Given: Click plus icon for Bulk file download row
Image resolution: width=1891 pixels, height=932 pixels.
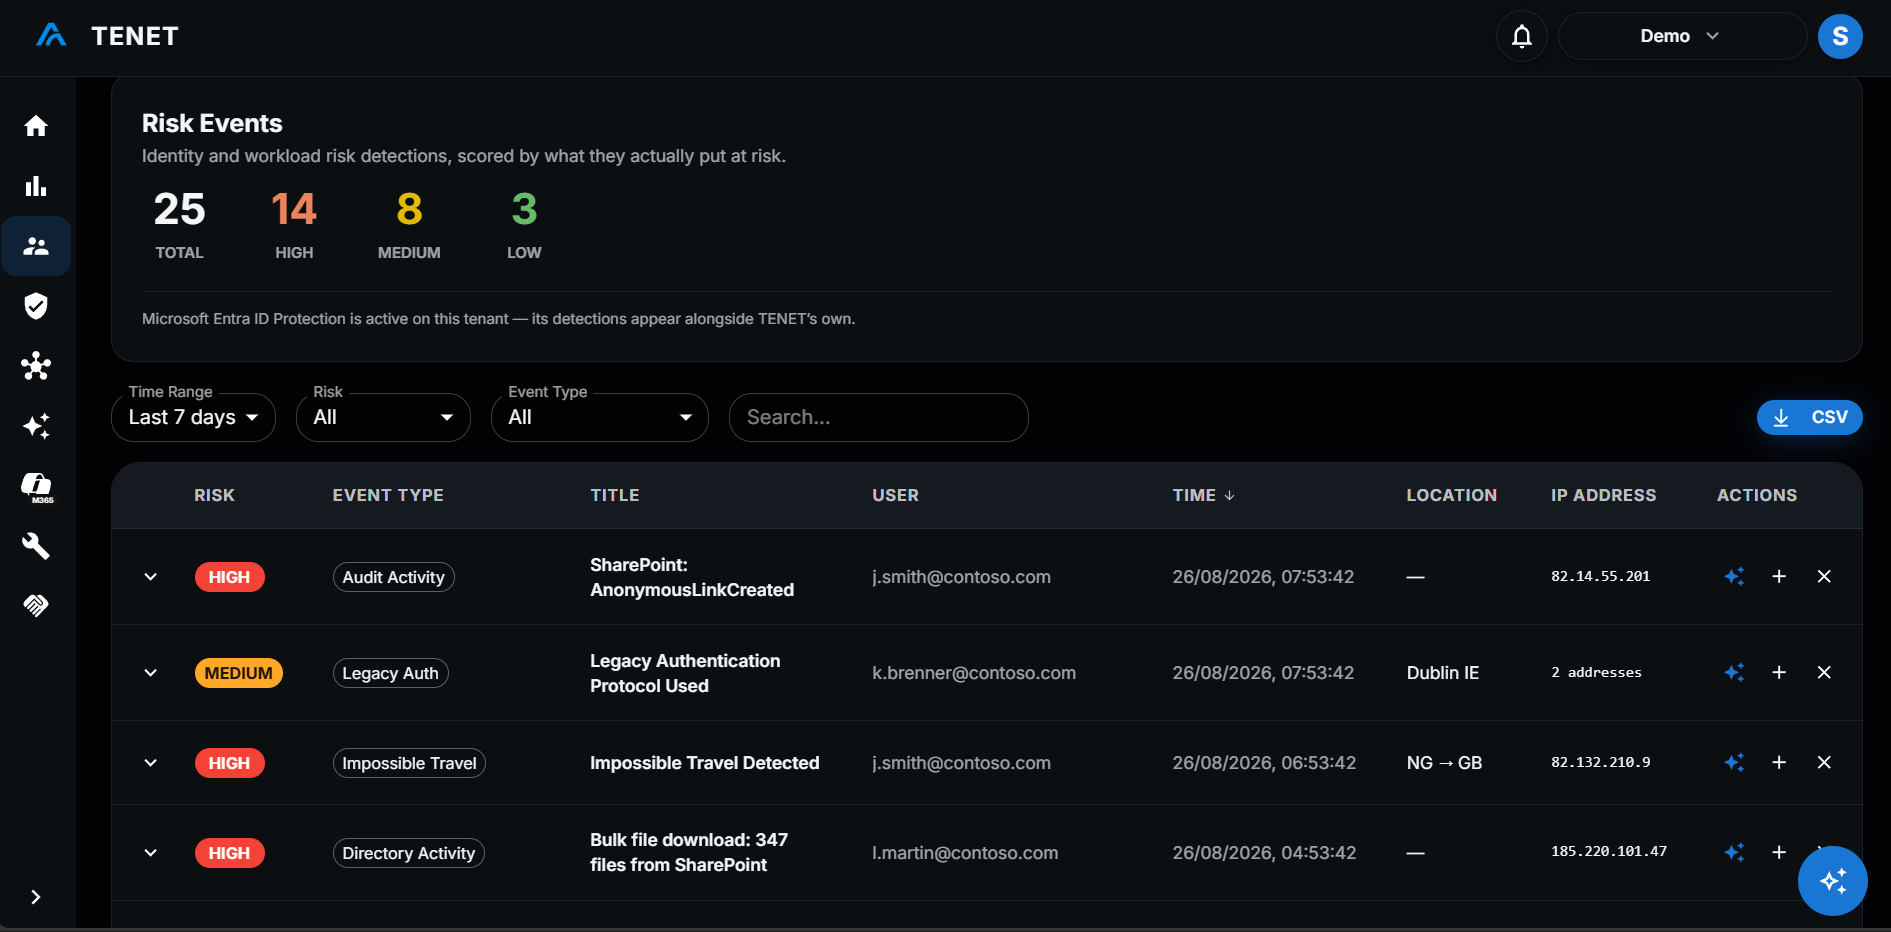Looking at the screenshot, I should pos(1779,853).
